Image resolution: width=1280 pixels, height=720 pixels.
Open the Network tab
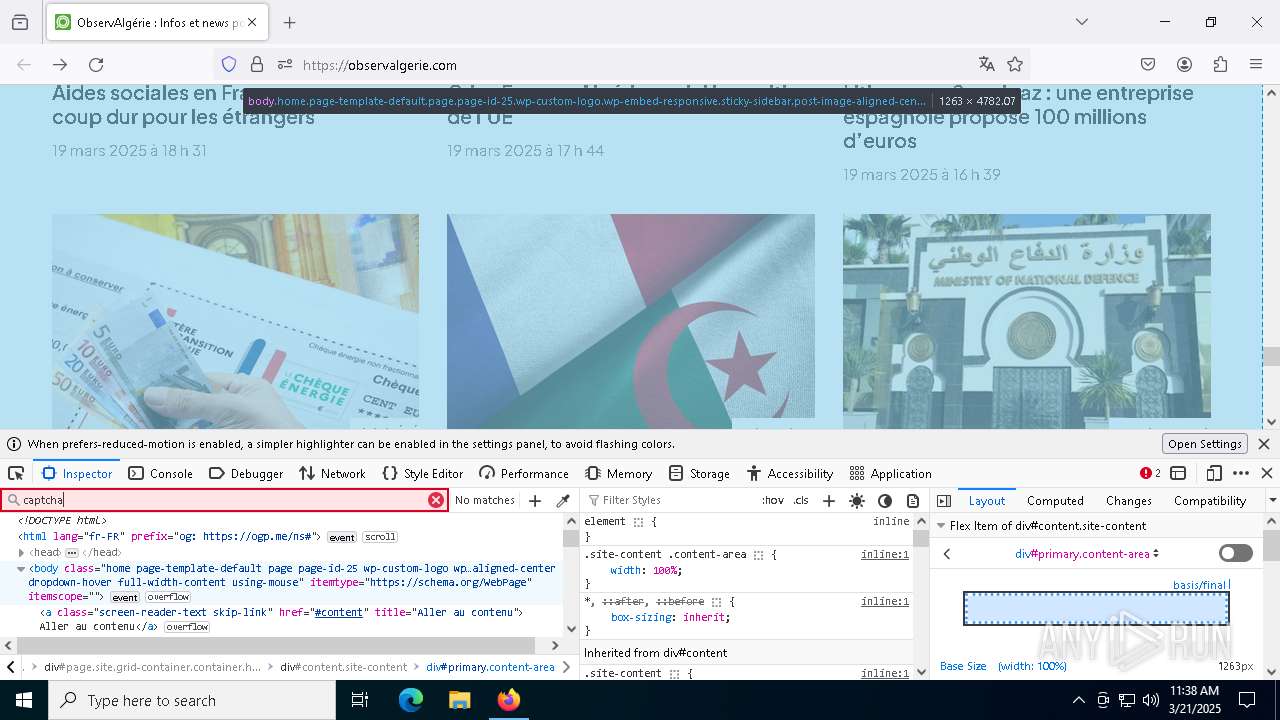pyautogui.click(x=332, y=473)
